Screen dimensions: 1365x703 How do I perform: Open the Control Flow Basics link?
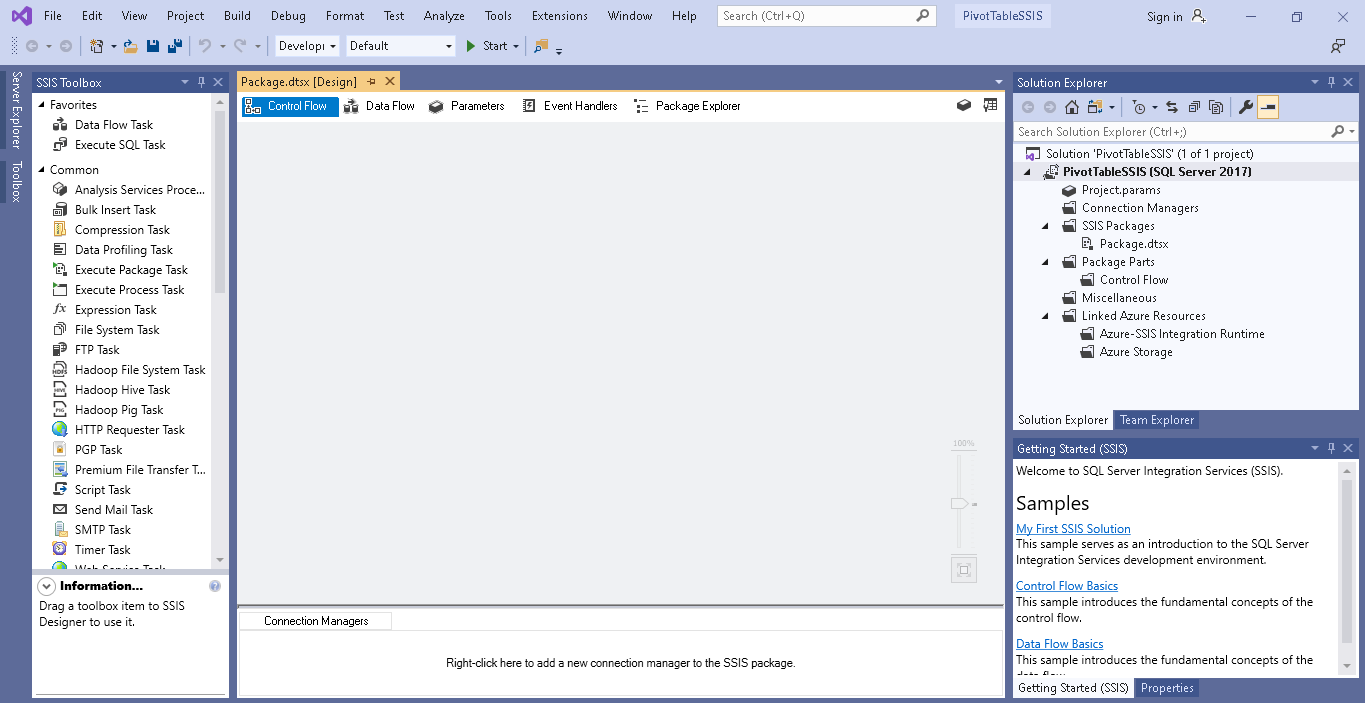pyautogui.click(x=1067, y=586)
